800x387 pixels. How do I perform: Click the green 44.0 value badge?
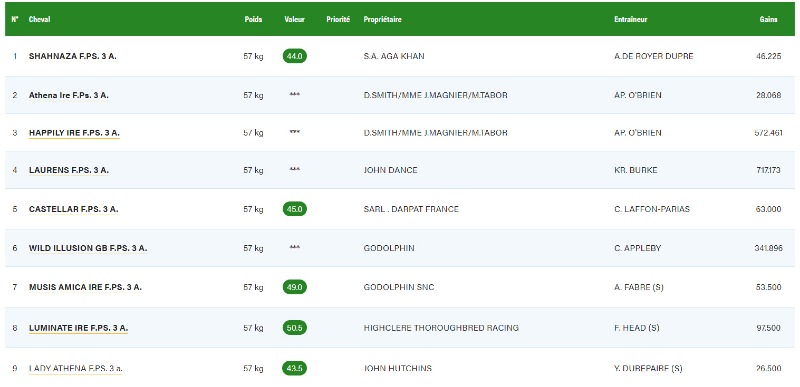click(x=294, y=56)
